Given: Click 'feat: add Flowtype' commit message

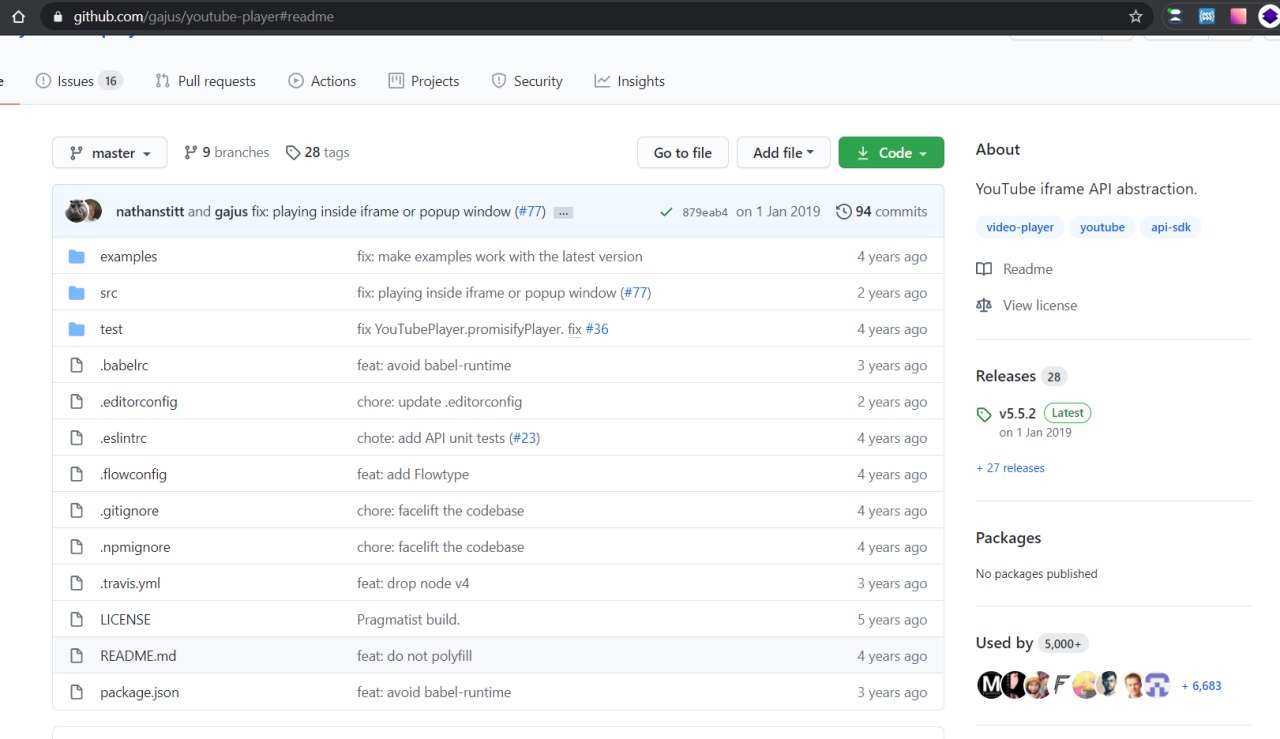Looking at the screenshot, I should 413,474.
